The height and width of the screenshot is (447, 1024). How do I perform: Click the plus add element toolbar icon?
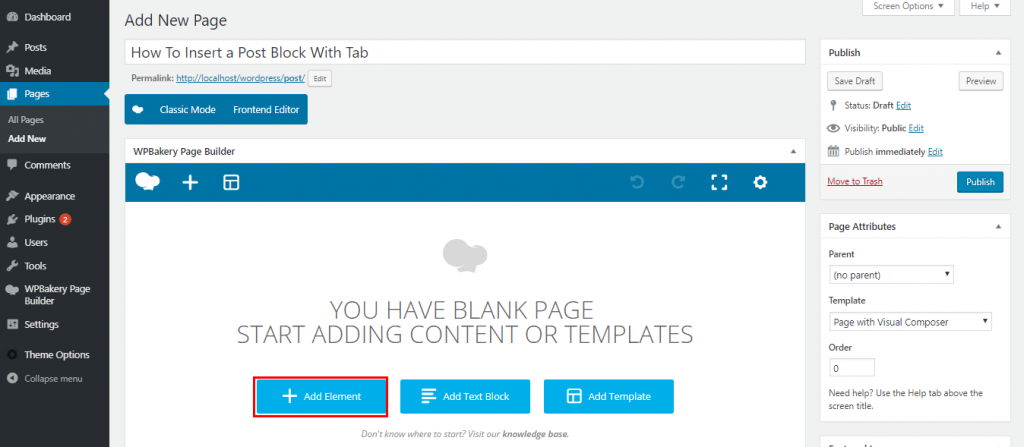click(x=190, y=182)
